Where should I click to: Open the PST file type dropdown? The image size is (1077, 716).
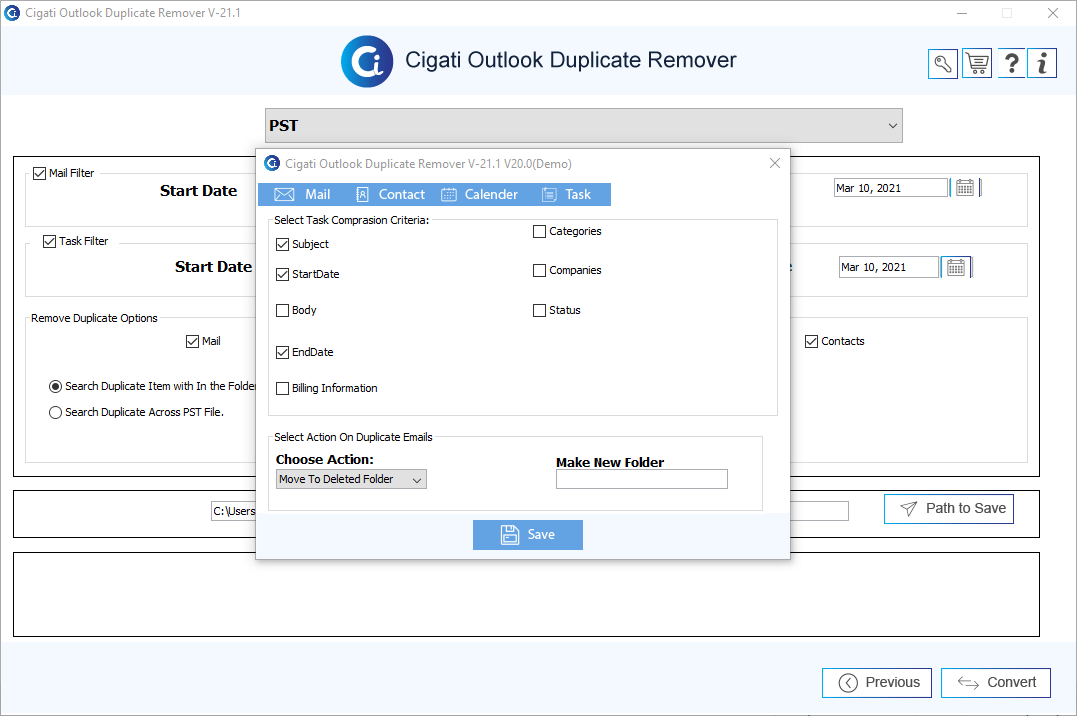tap(584, 126)
